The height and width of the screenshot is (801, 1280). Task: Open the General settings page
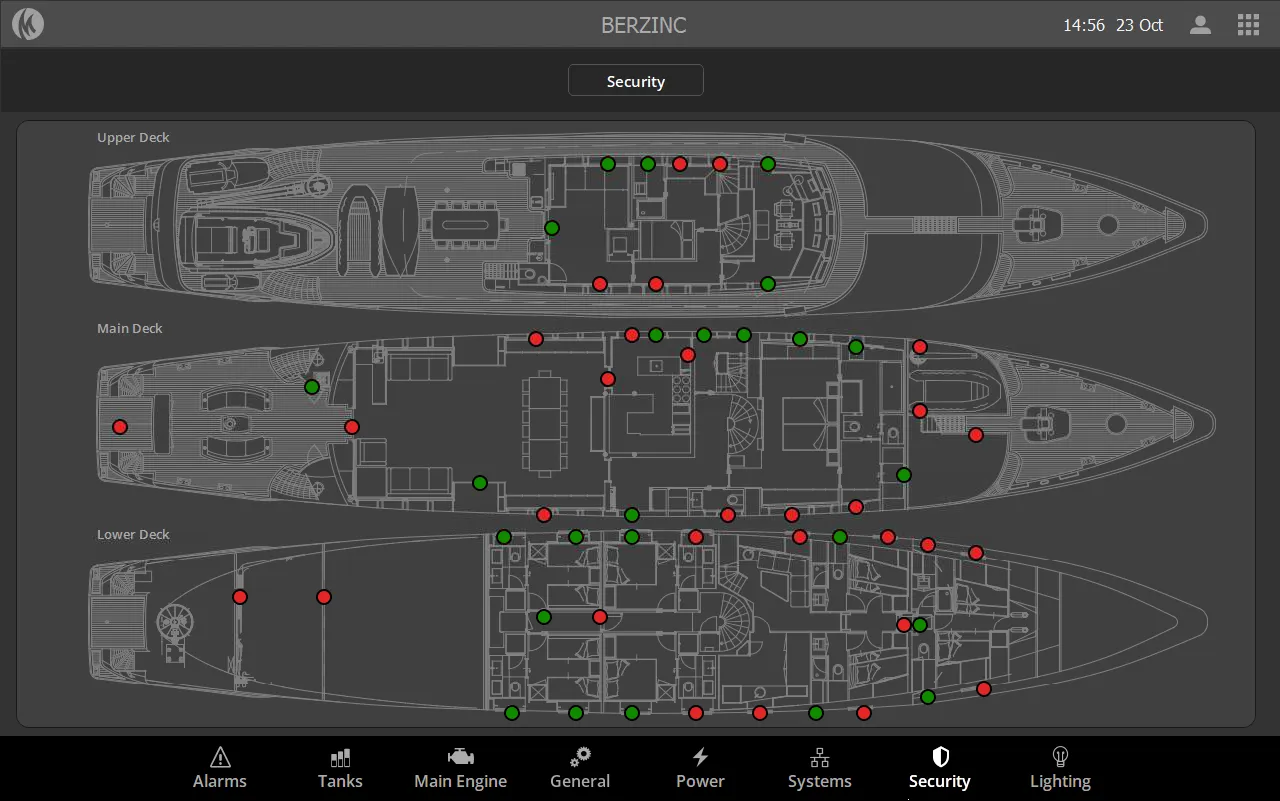point(580,768)
